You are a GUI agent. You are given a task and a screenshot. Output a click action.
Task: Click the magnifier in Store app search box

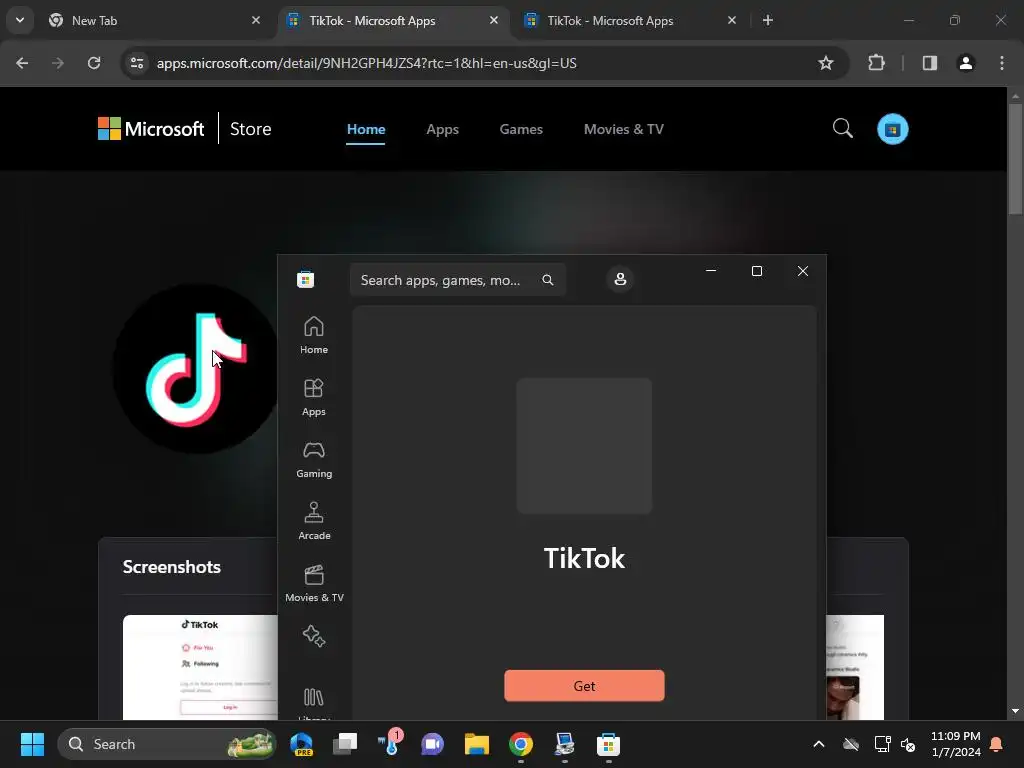[x=548, y=280]
